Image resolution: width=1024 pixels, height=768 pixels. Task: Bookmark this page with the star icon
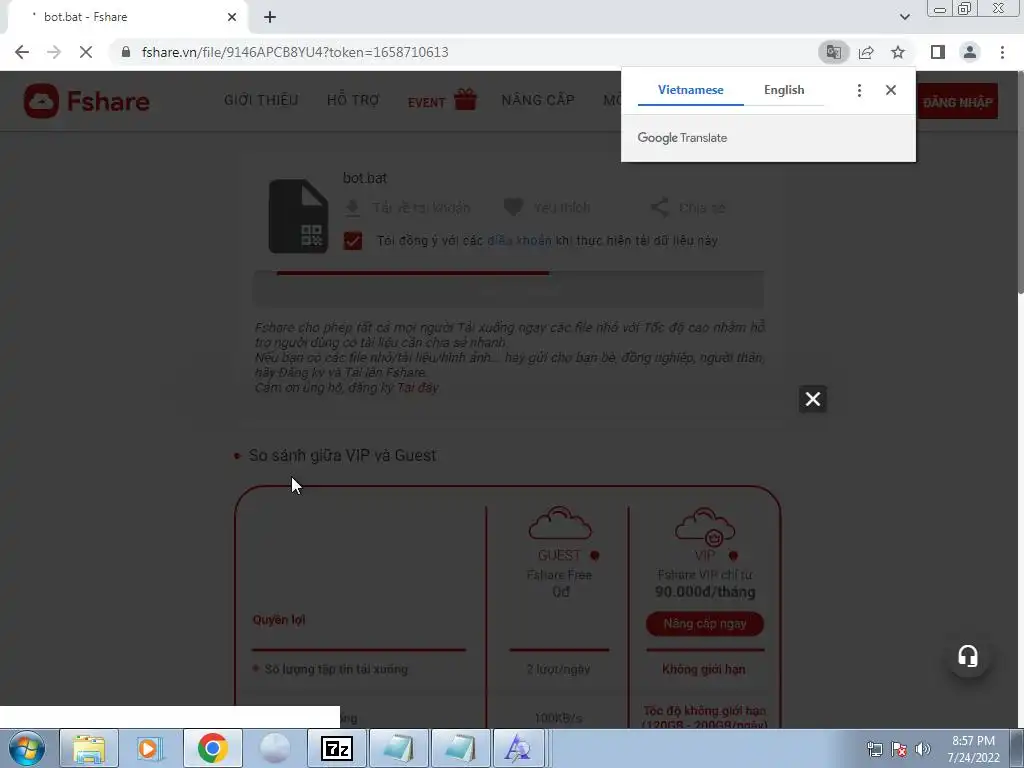[x=898, y=52]
